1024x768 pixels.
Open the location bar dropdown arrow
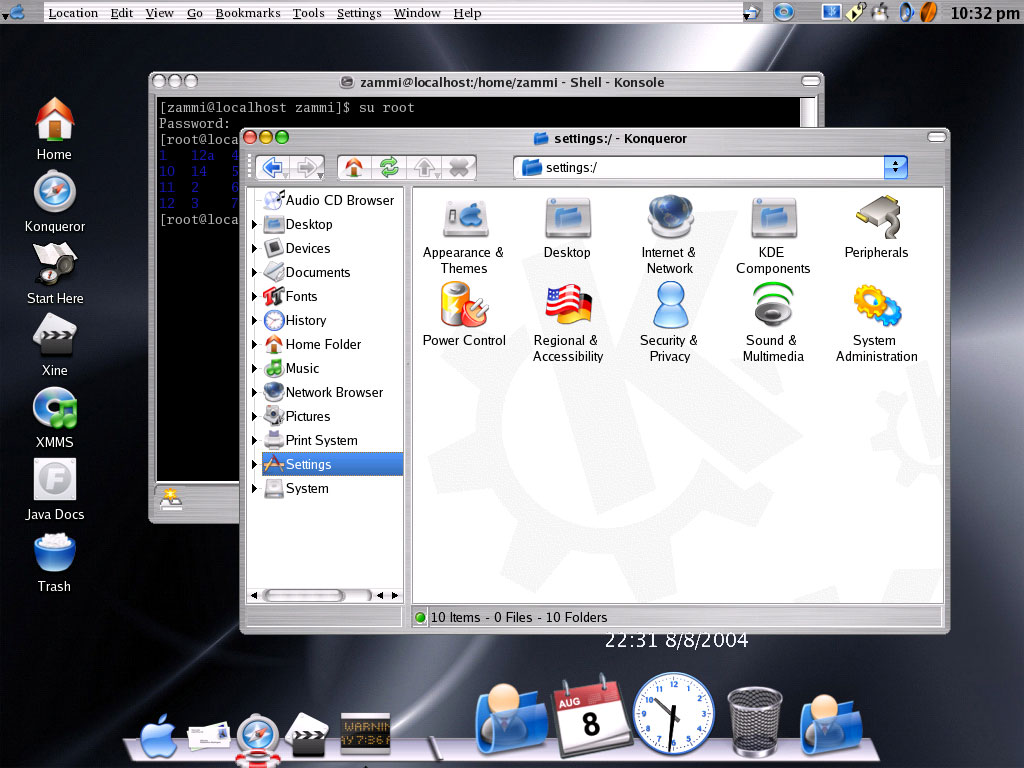pyautogui.click(x=895, y=168)
